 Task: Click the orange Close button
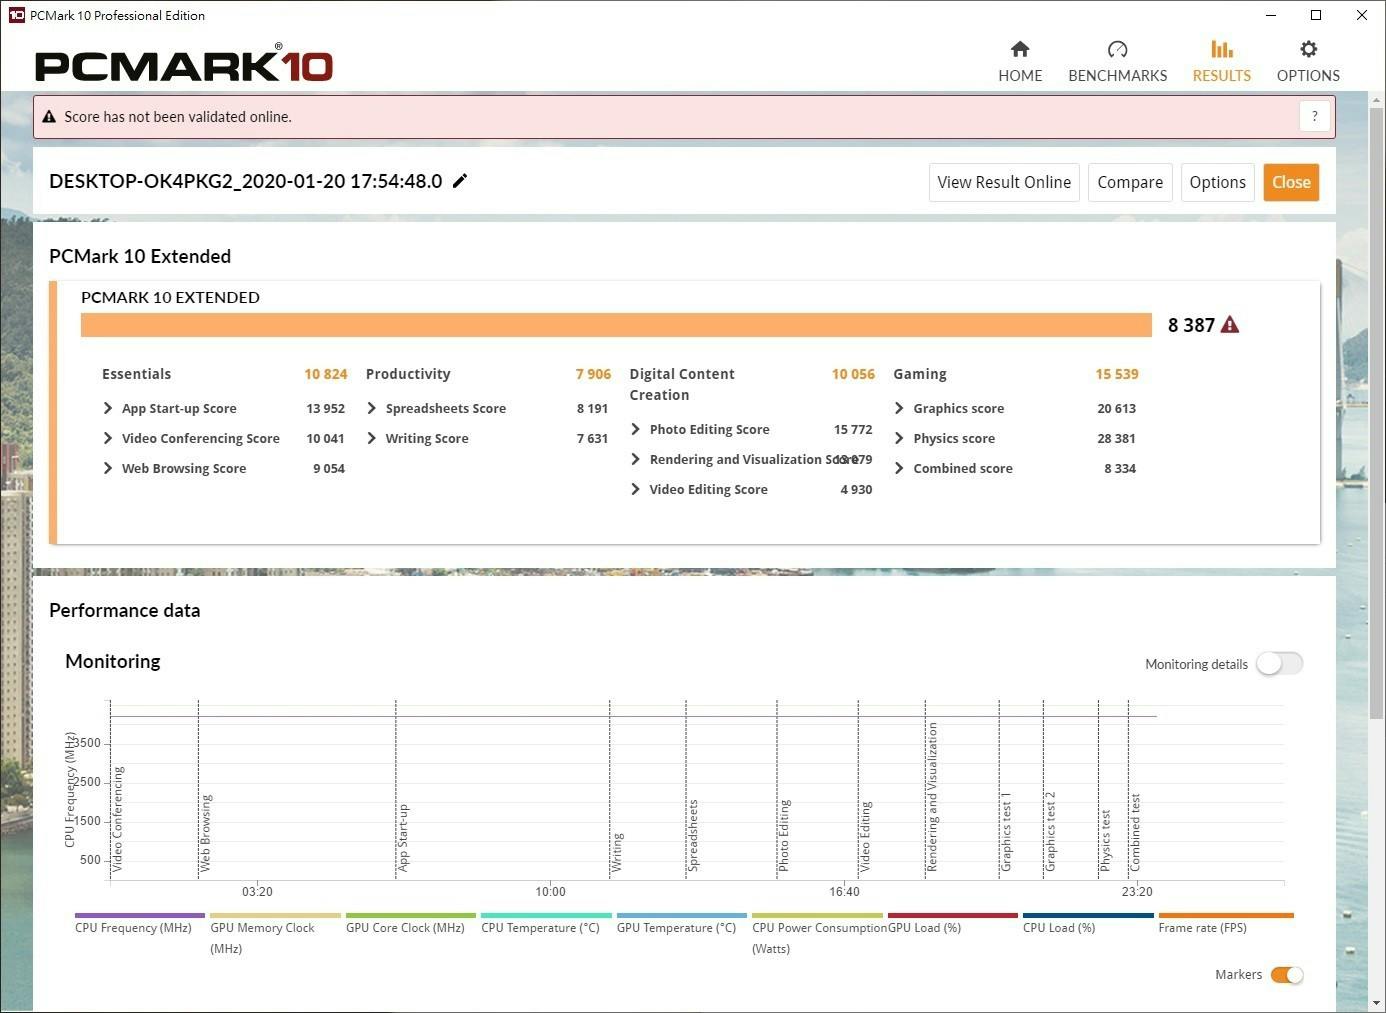(x=1291, y=182)
